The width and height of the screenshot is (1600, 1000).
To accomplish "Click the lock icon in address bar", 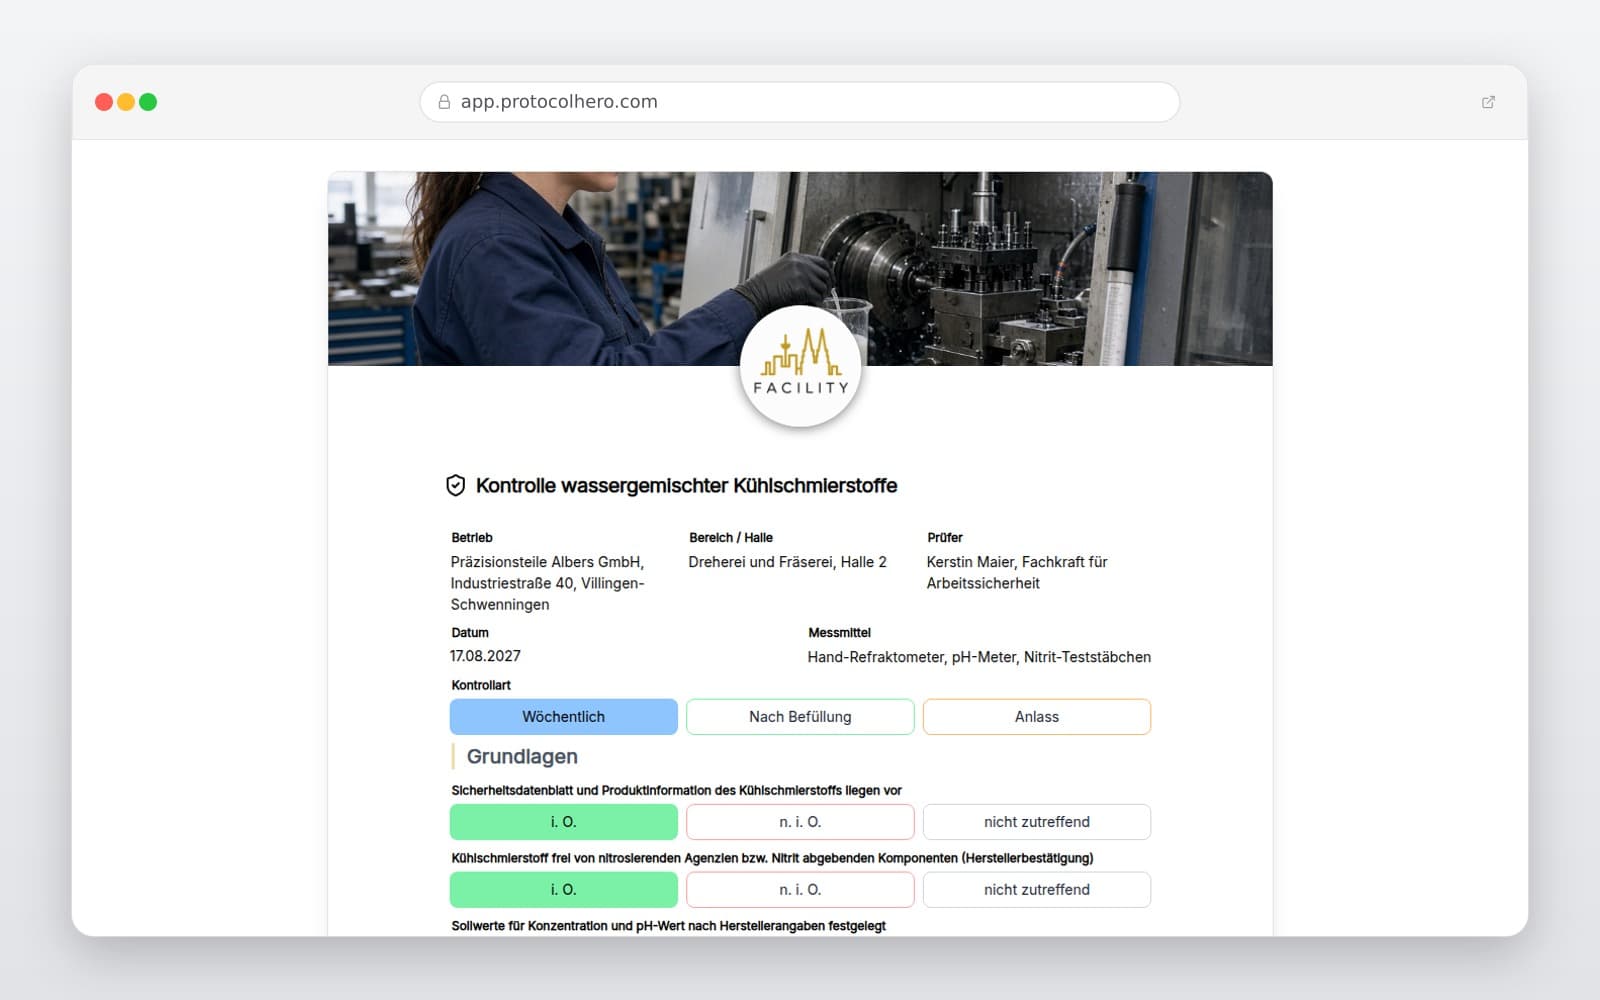I will 444,102.
